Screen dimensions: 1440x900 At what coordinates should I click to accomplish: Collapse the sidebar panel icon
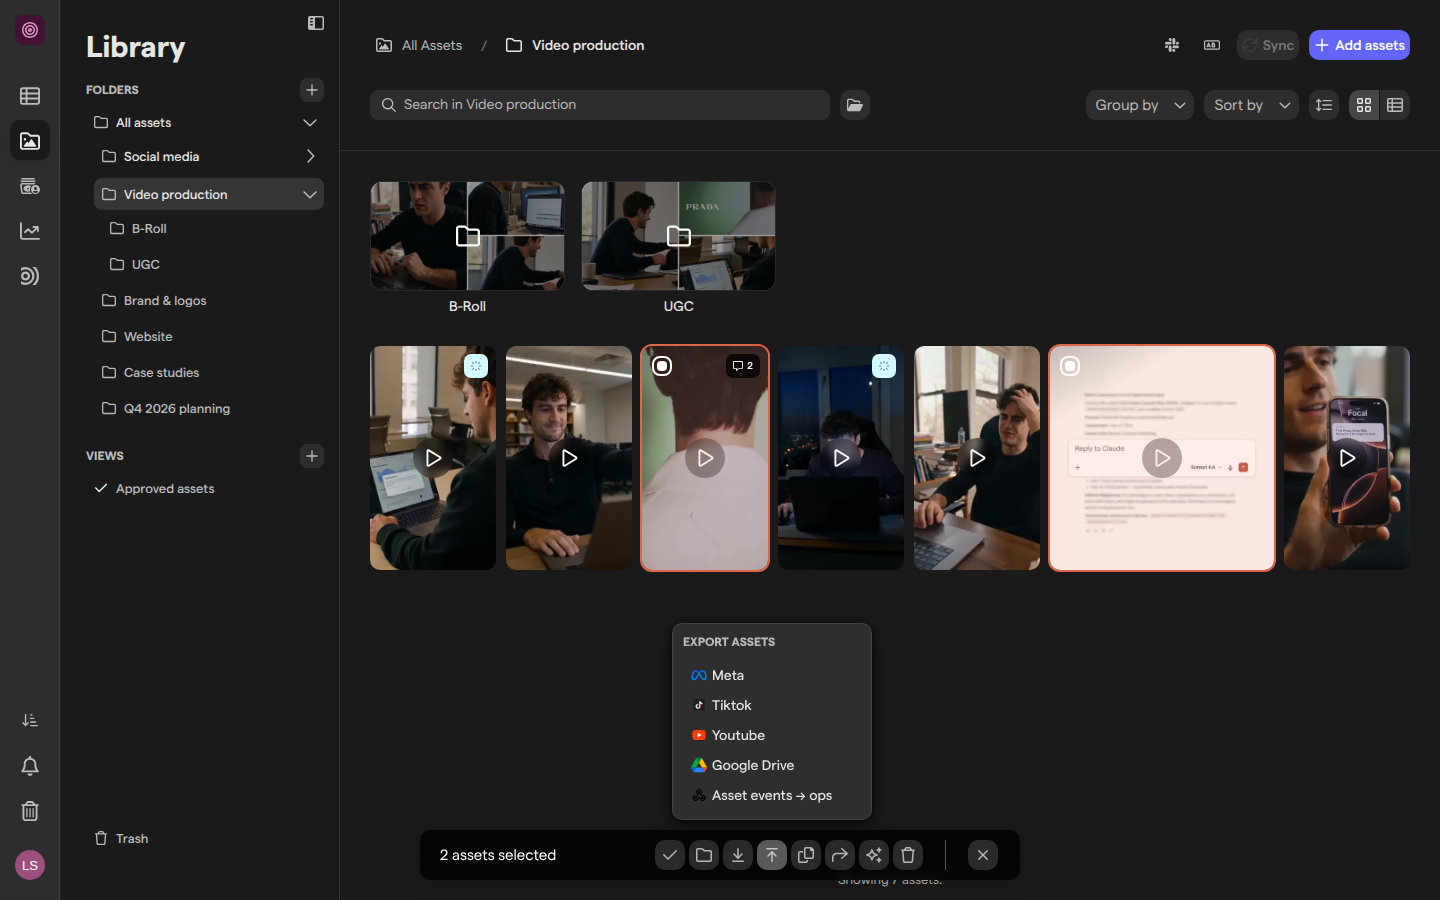[316, 23]
